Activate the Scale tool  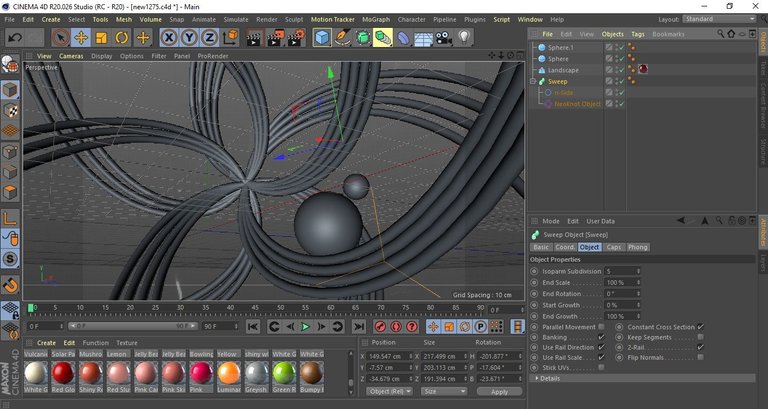tap(101, 38)
